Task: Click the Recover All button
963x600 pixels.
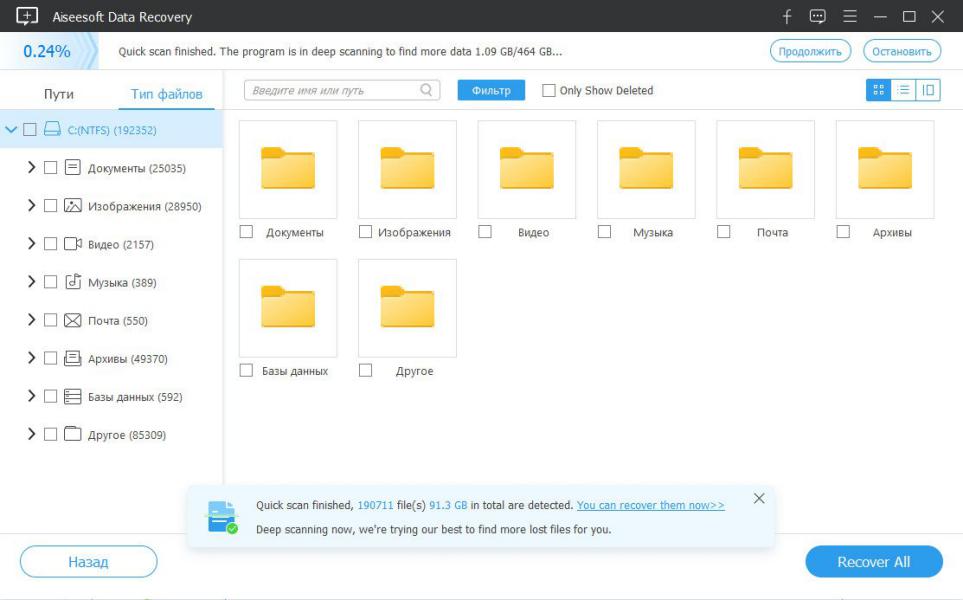Action: point(873,561)
